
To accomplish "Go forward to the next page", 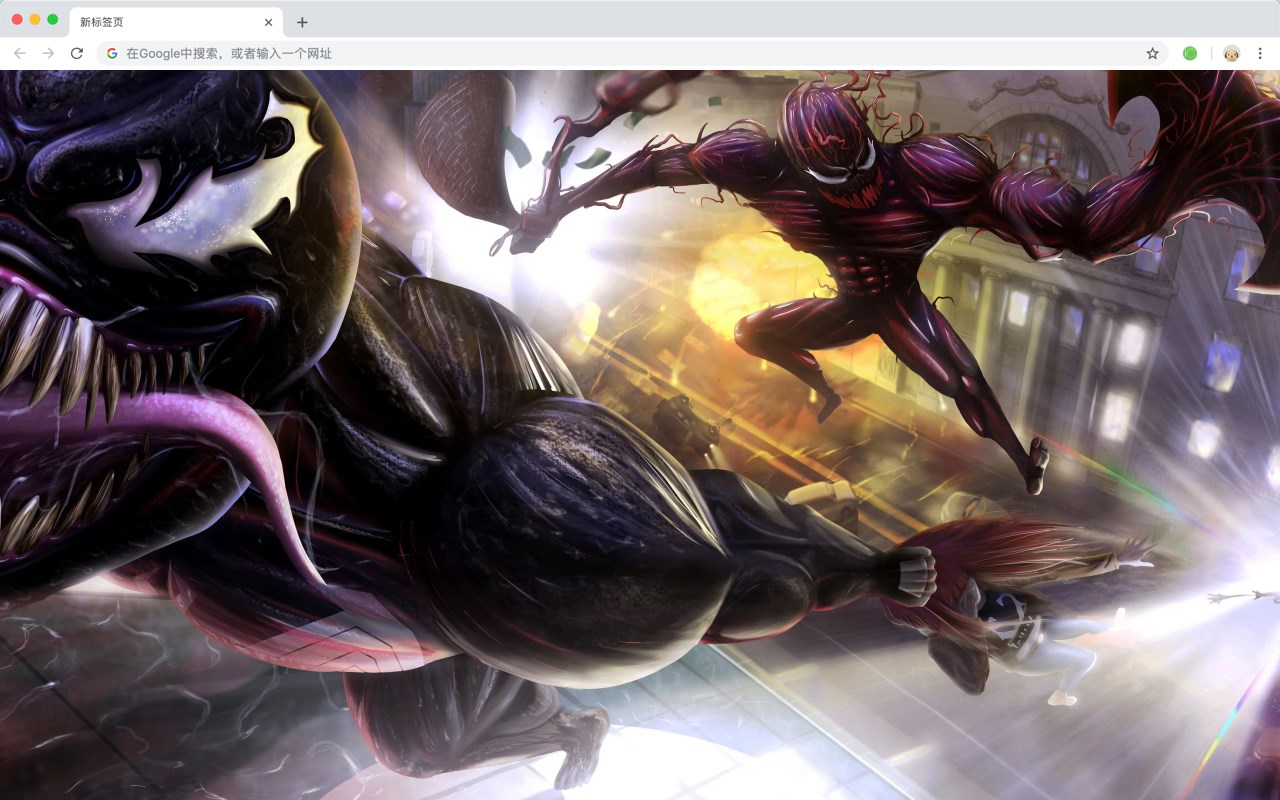I will coord(48,53).
